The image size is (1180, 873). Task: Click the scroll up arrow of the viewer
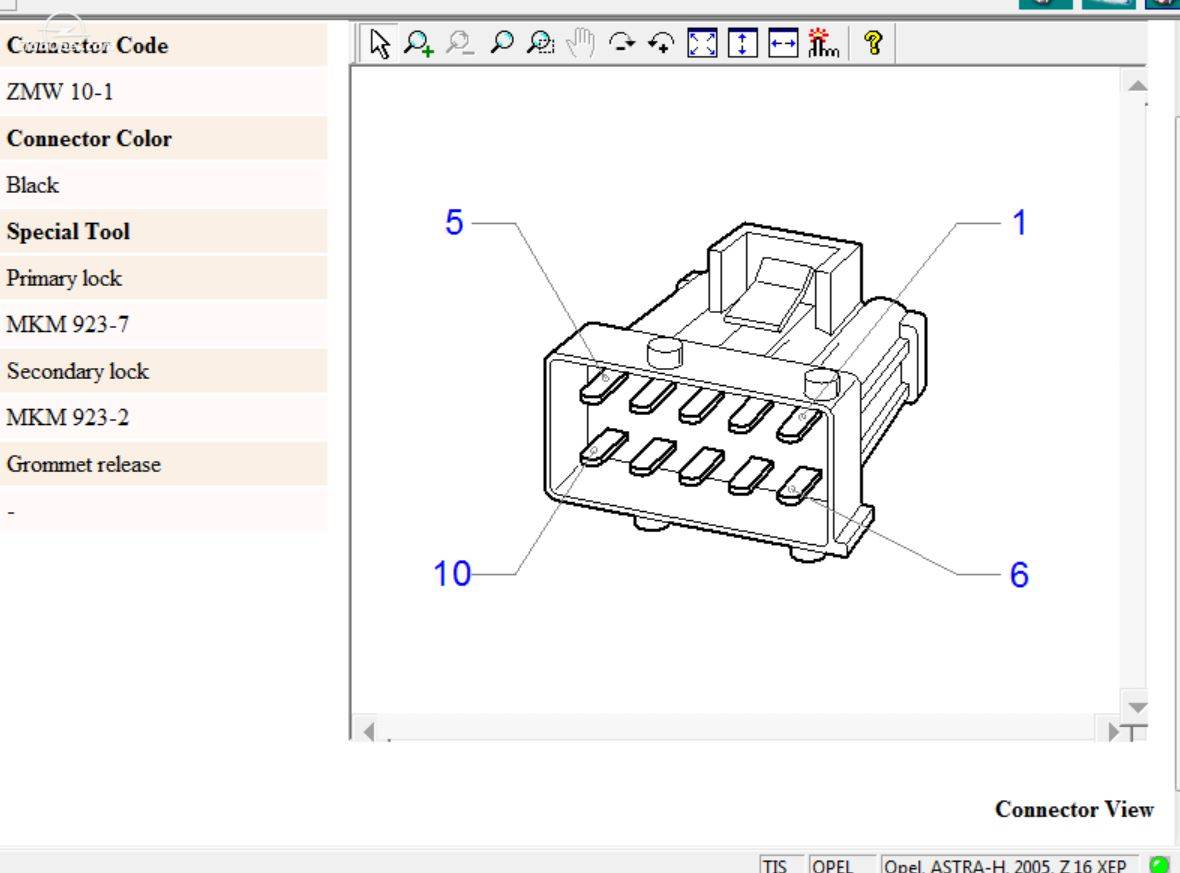pos(1137,85)
